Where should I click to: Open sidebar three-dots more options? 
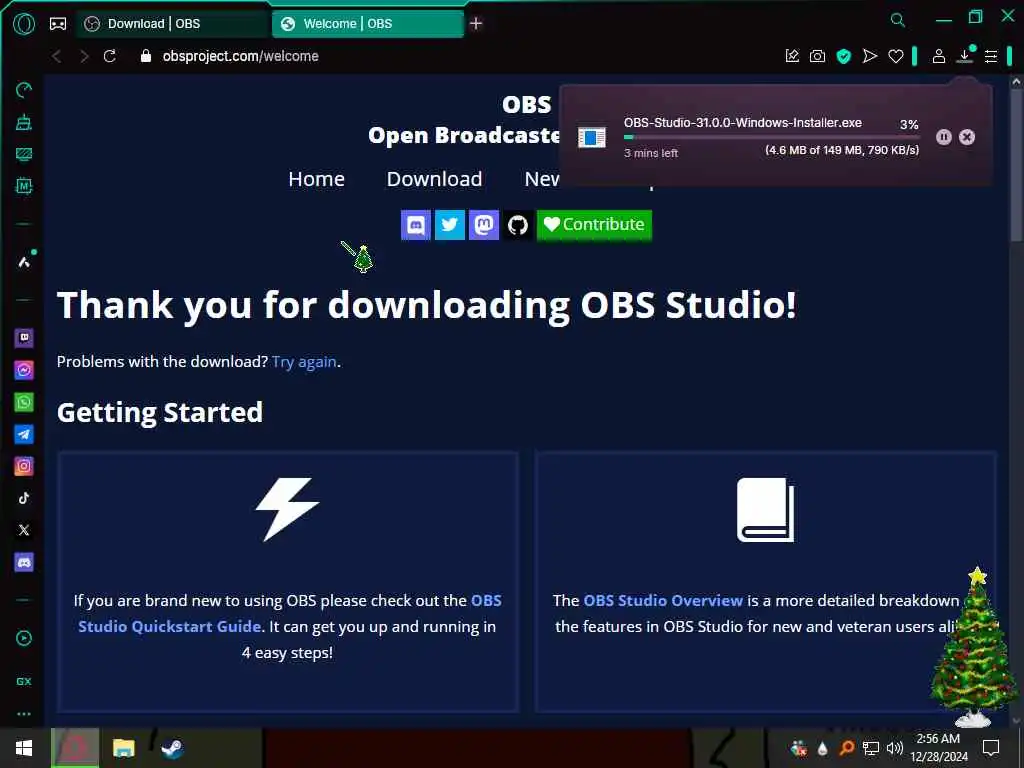(24, 714)
